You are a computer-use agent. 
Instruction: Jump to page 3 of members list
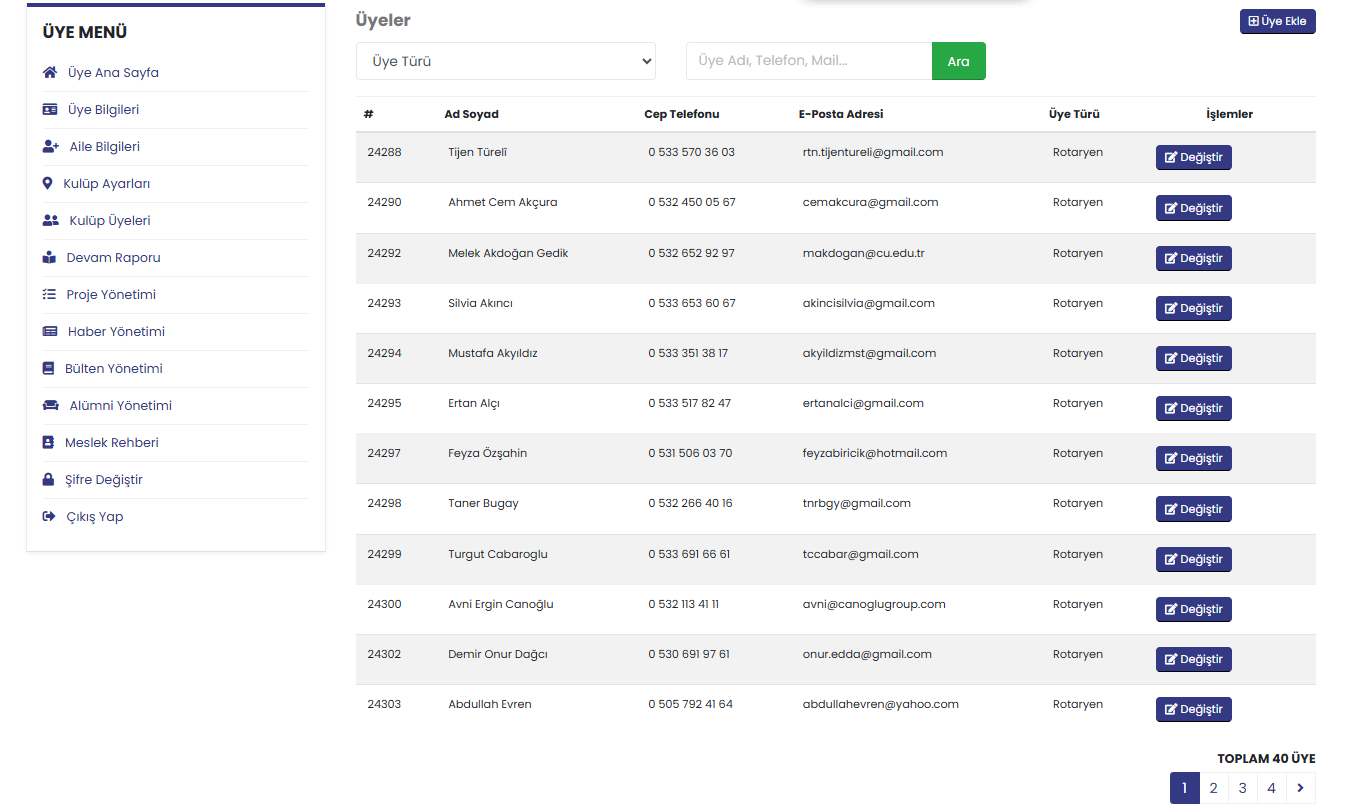[1242, 788]
